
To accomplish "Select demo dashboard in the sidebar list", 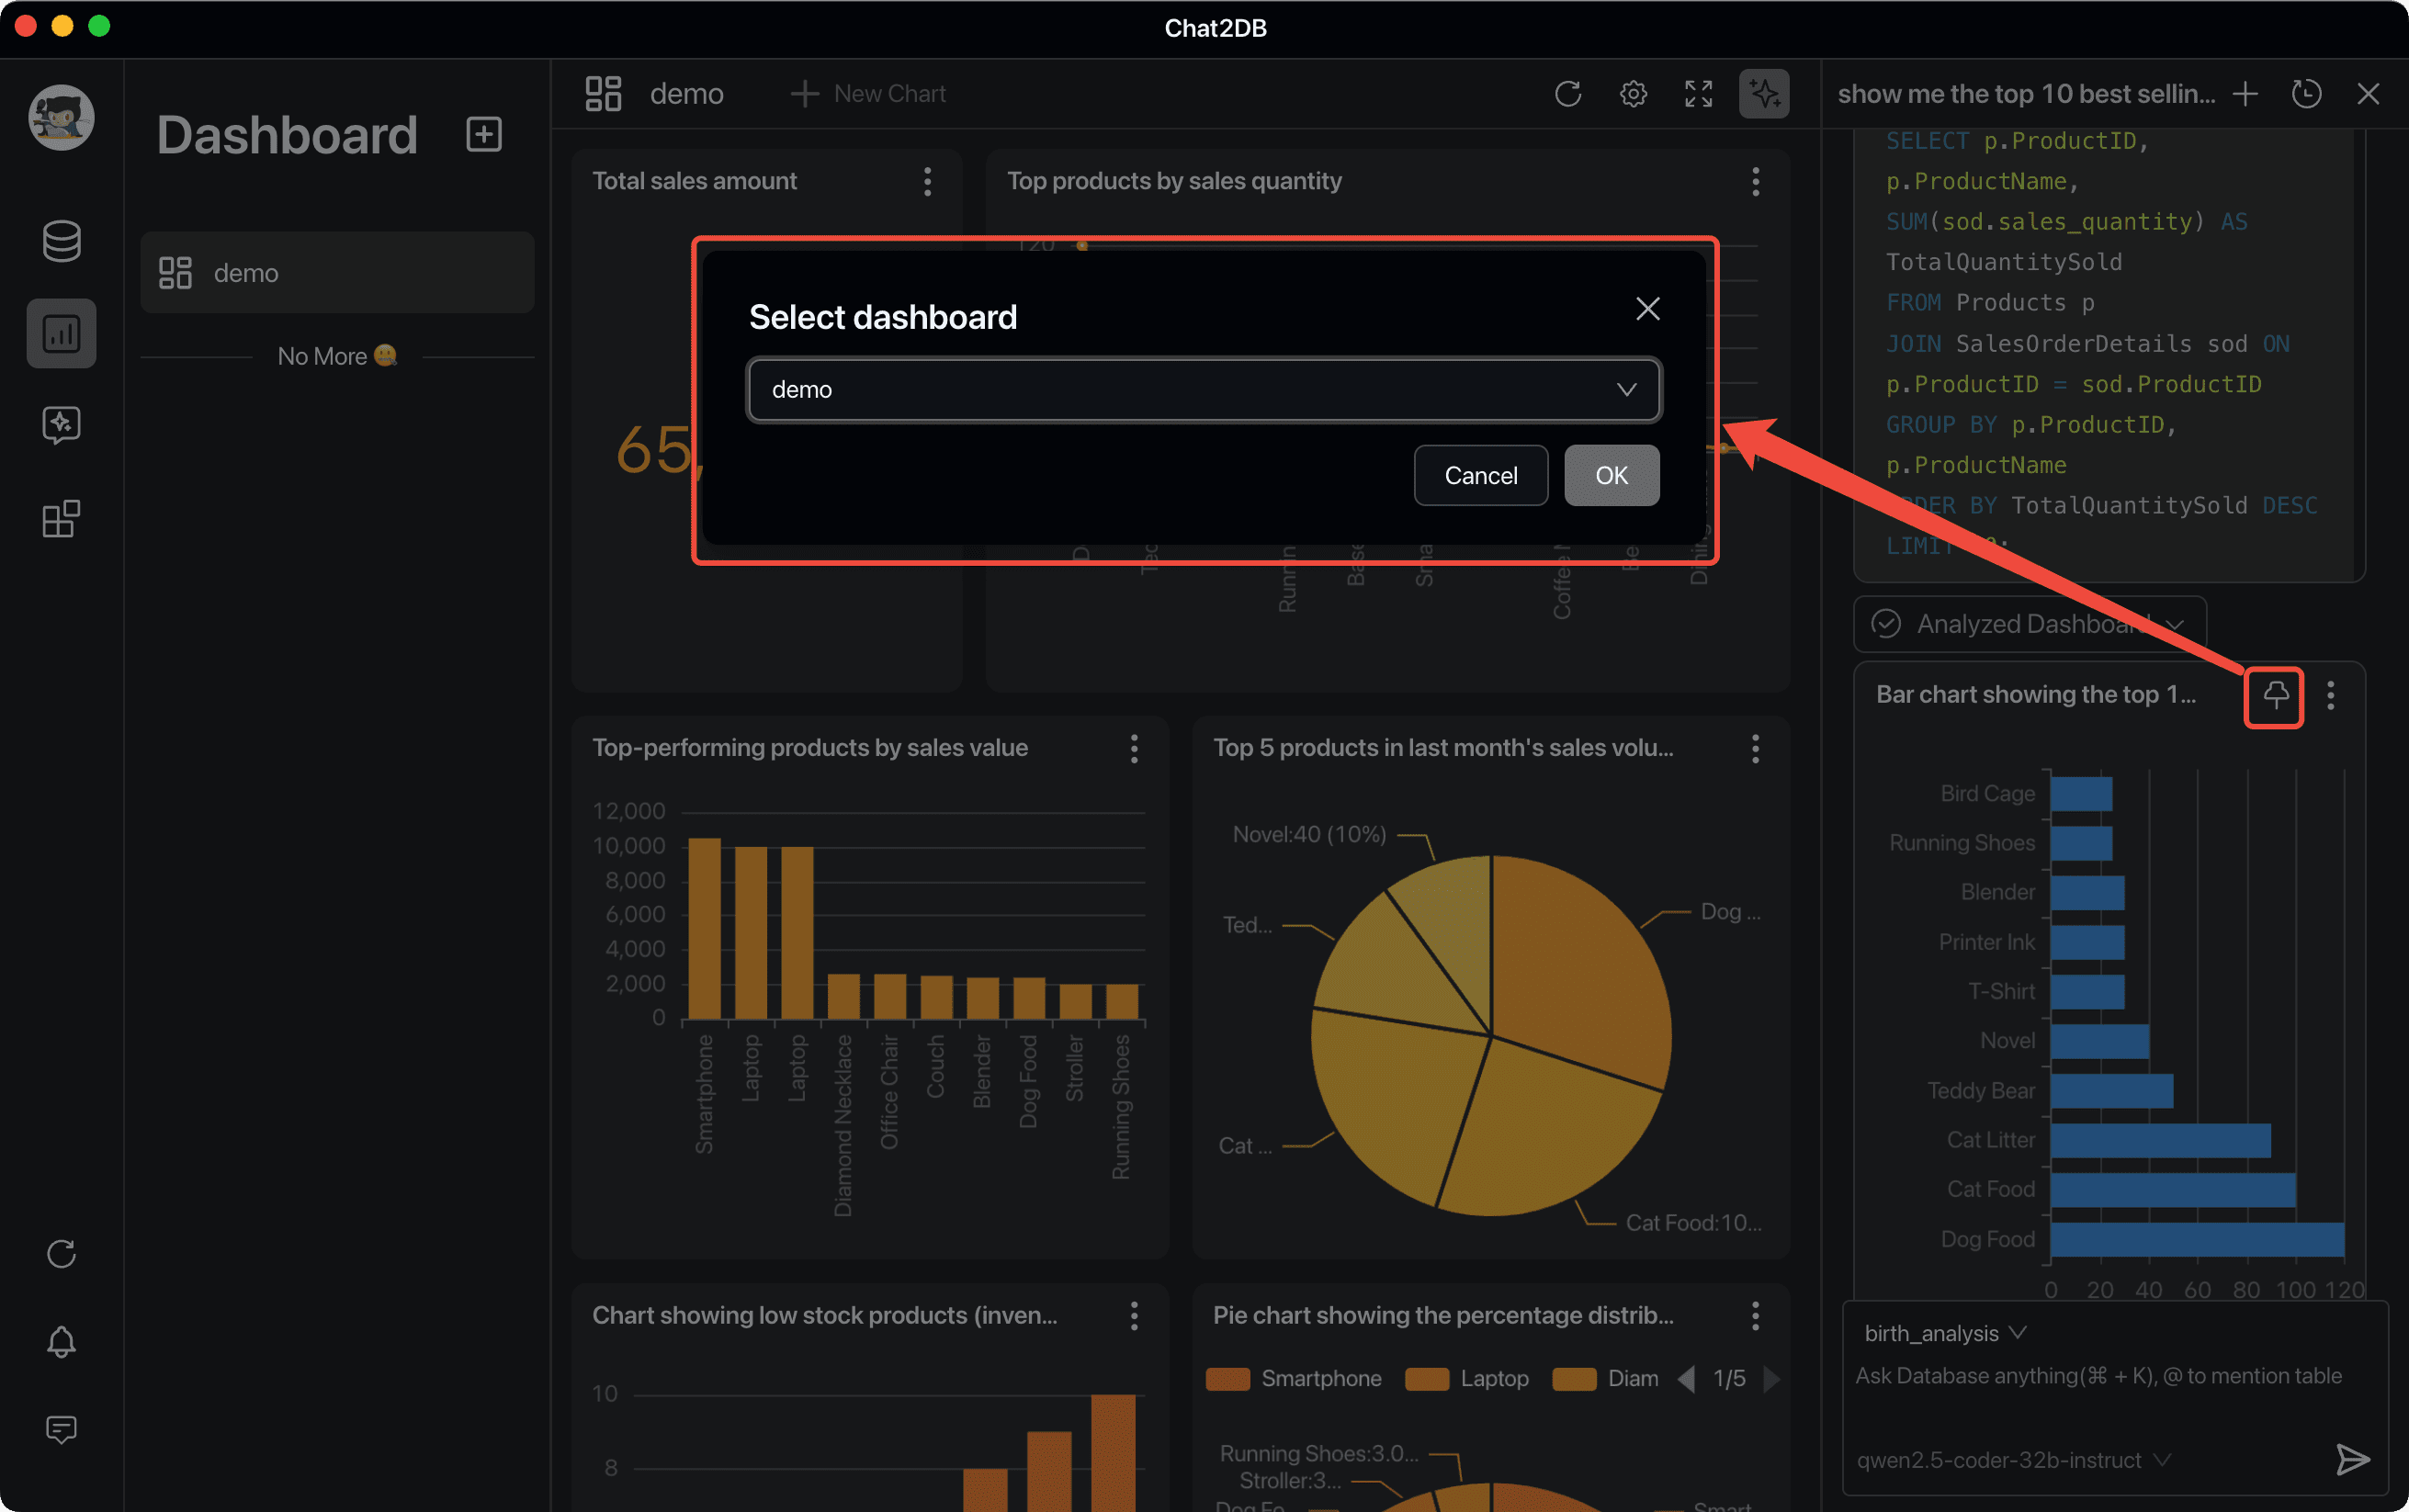I will click(x=337, y=273).
